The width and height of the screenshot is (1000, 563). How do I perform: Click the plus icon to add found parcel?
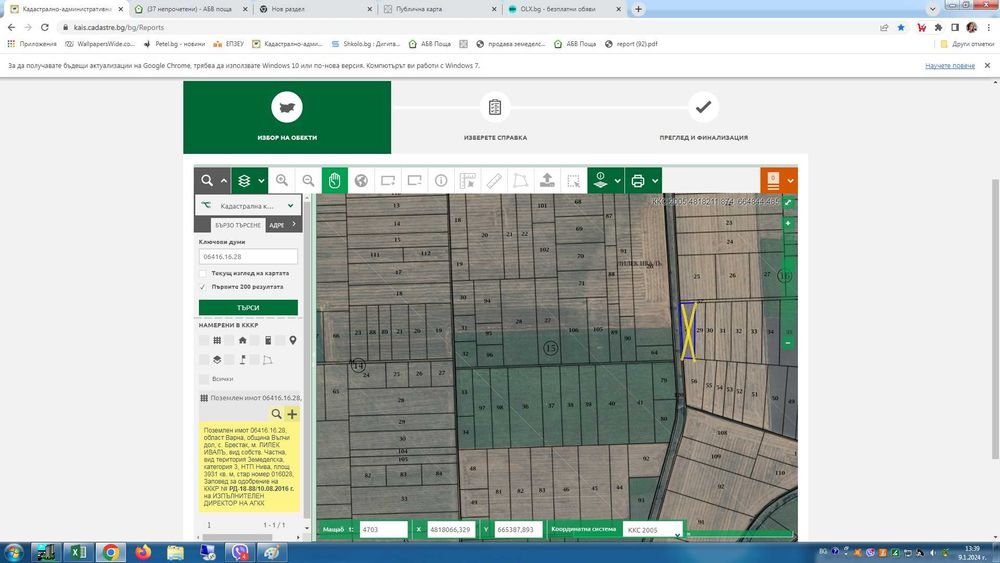click(292, 414)
